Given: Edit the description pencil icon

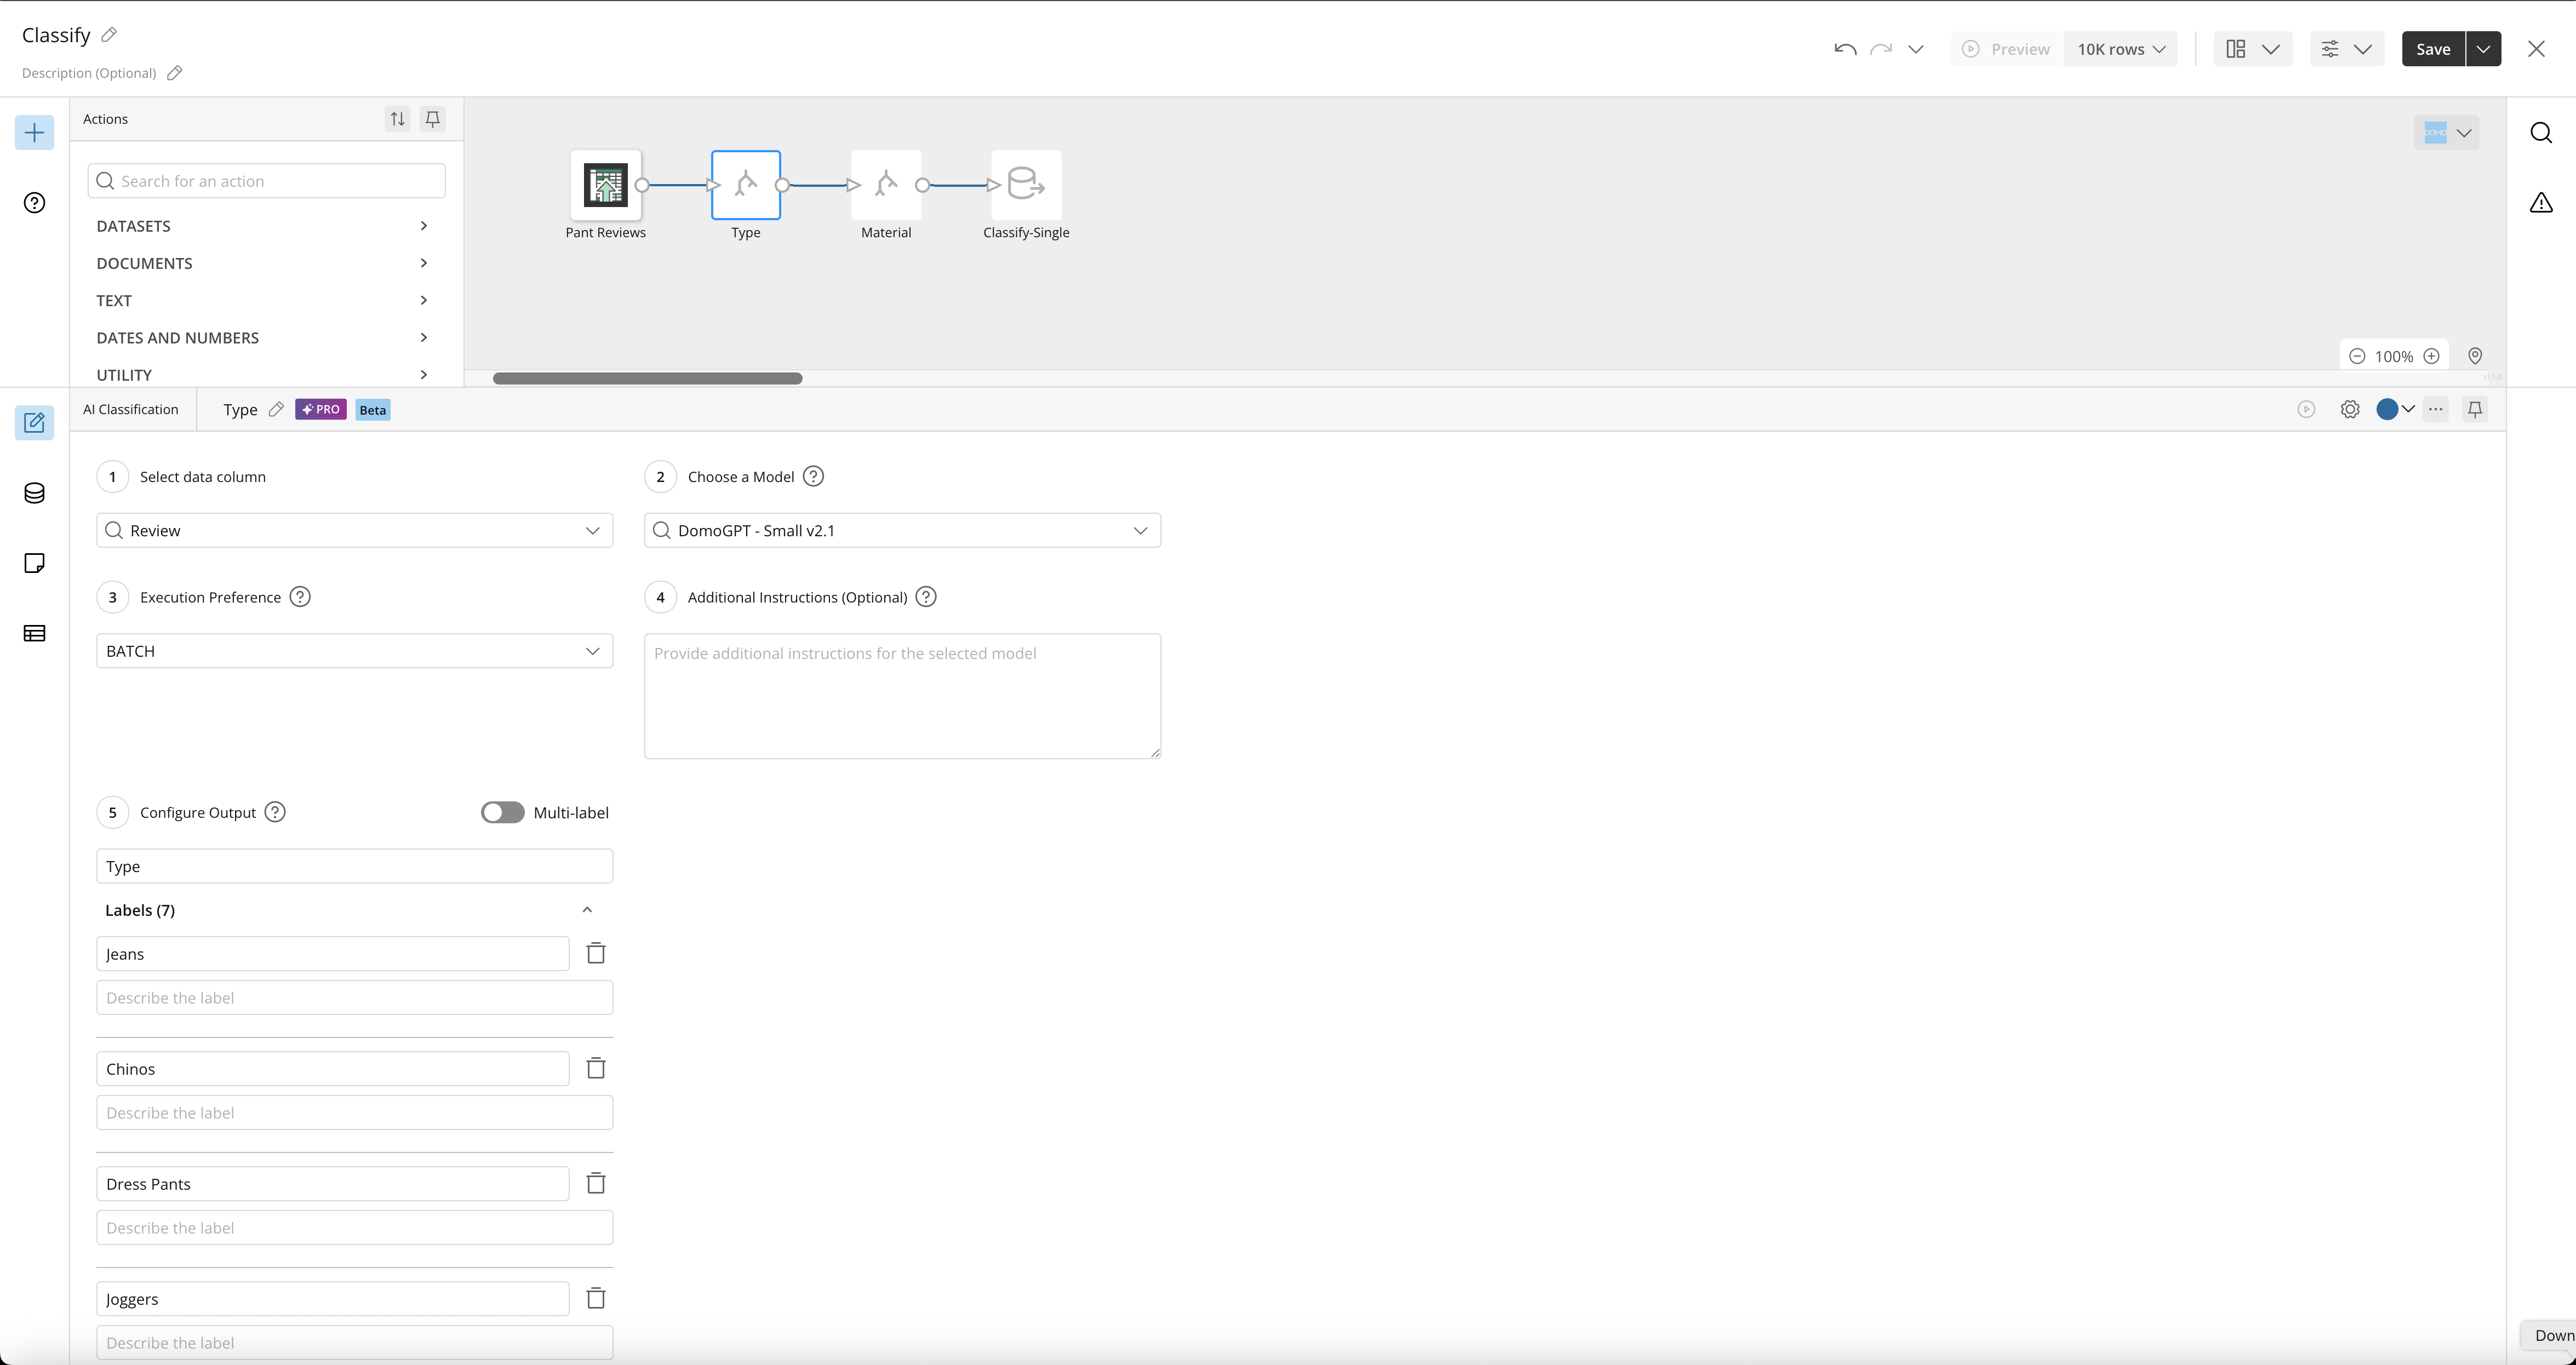Looking at the screenshot, I should [x=175, y=73].
